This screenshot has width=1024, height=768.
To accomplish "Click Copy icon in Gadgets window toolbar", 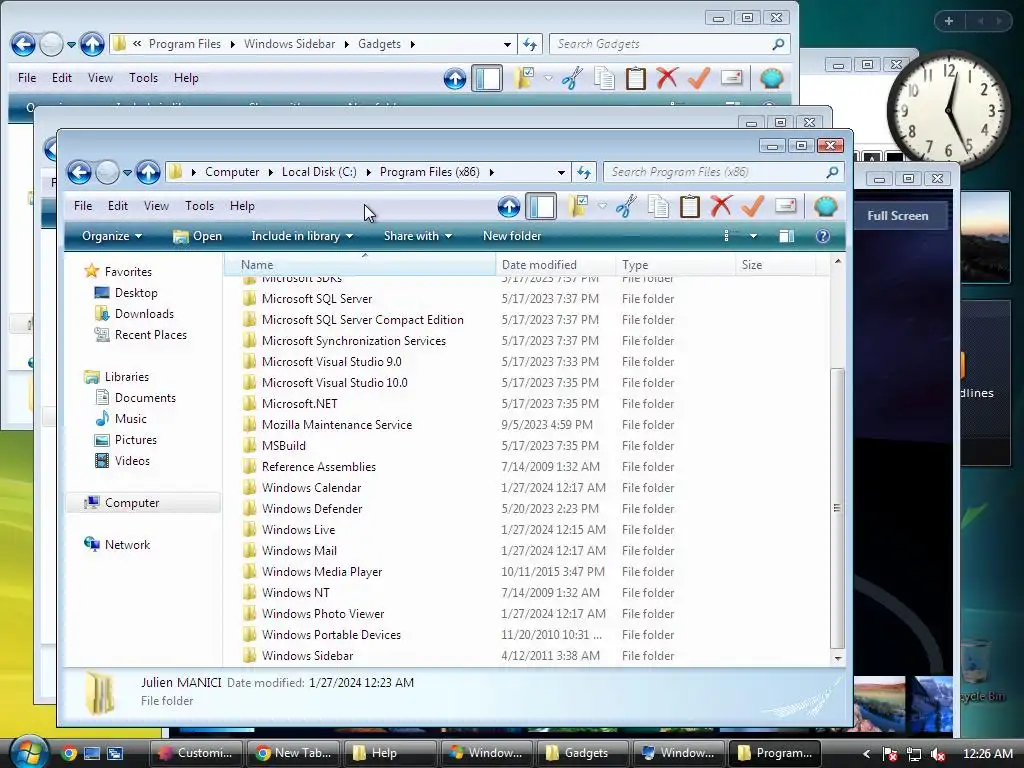I will click(604, 78).
